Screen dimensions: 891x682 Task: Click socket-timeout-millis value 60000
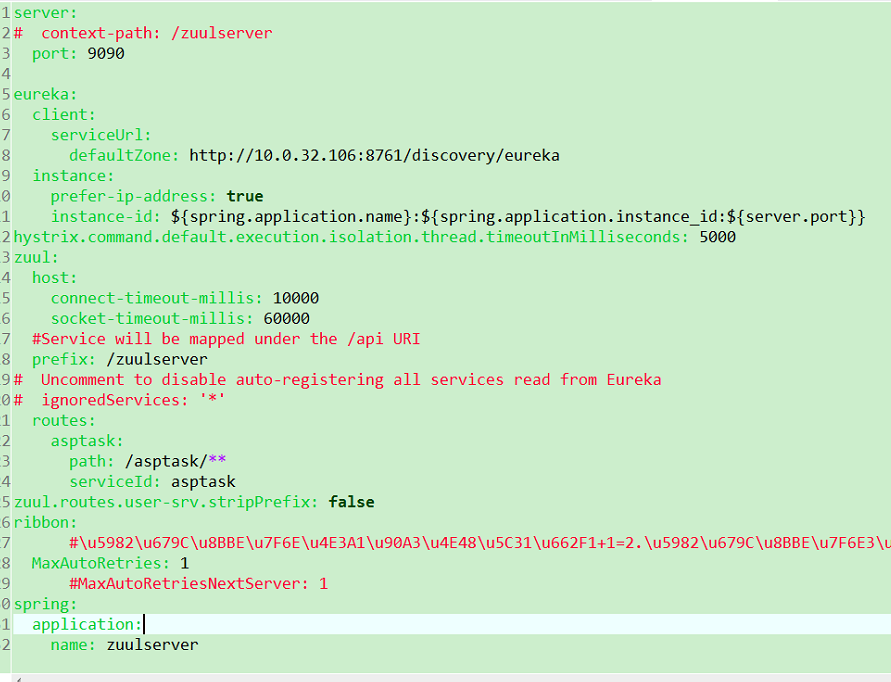(x=285, y=317)
